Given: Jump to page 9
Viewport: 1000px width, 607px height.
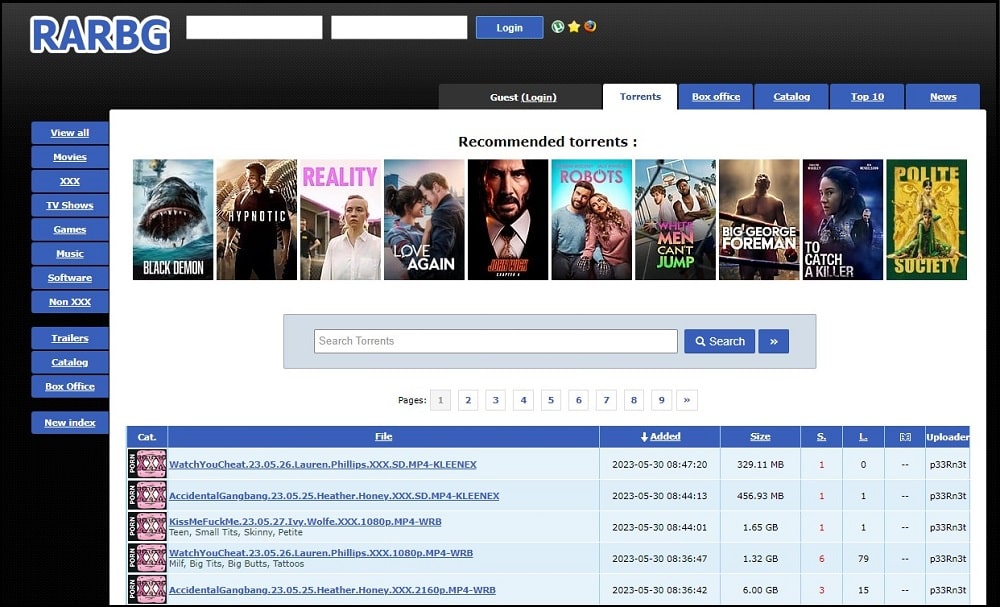Looking at the screenshot, I should click(x=661, y=400).
